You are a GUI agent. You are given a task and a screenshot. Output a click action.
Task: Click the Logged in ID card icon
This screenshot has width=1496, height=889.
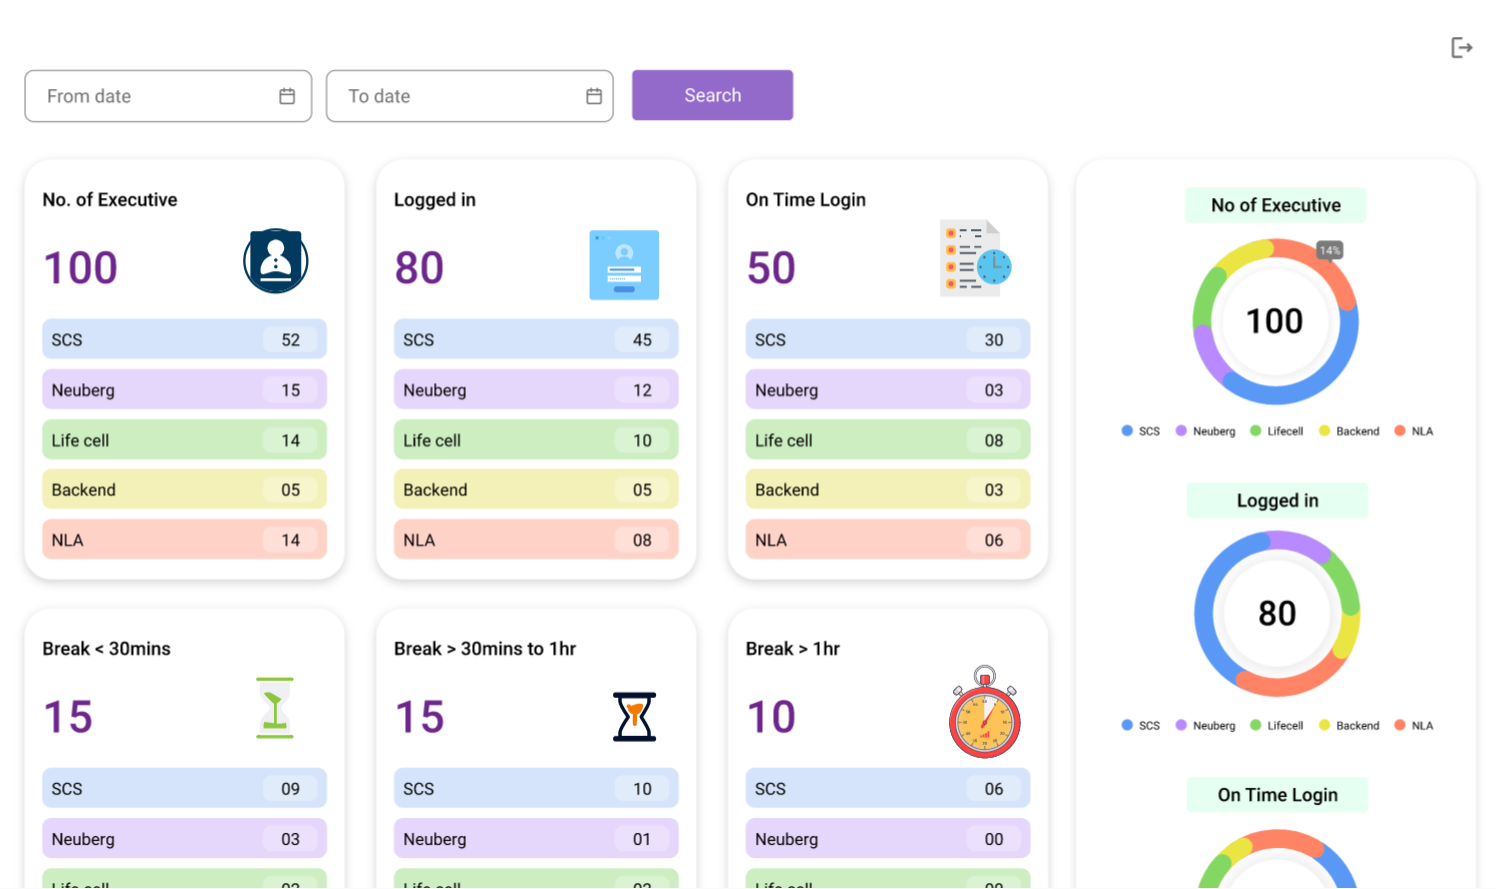pyautogui.click(x=624, y=265)
